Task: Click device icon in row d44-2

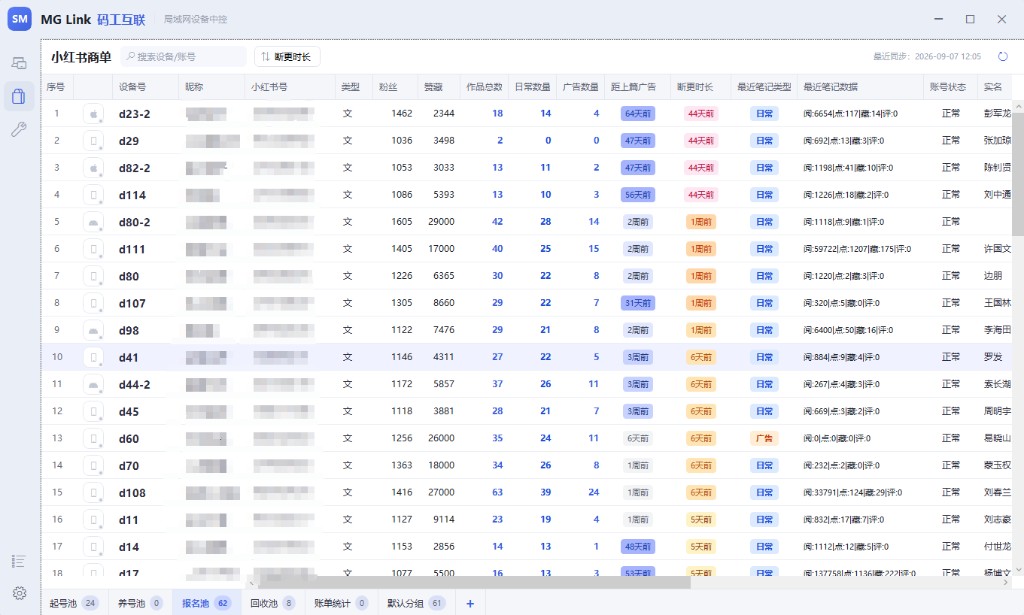Action: tap(93, 385)
